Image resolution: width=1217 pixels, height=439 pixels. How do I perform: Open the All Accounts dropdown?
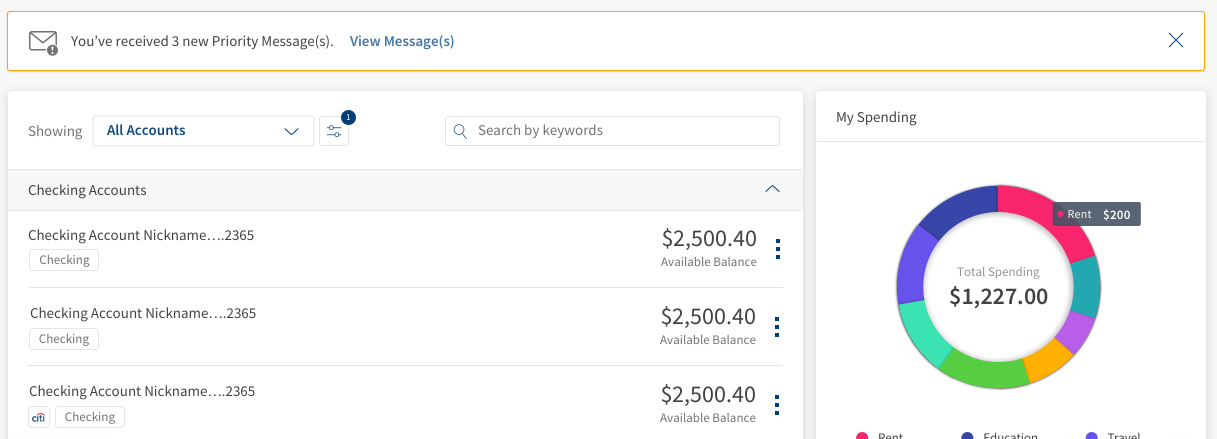coord(203,131)
